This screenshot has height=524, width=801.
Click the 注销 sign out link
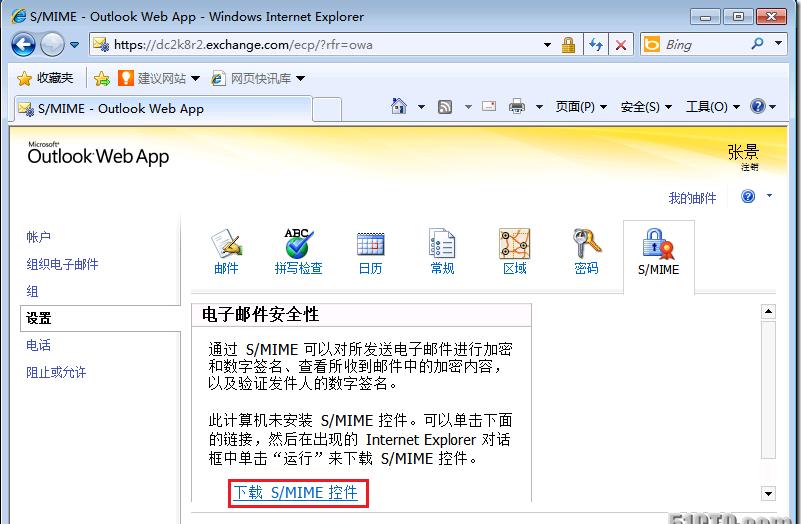tap(750, 167)
